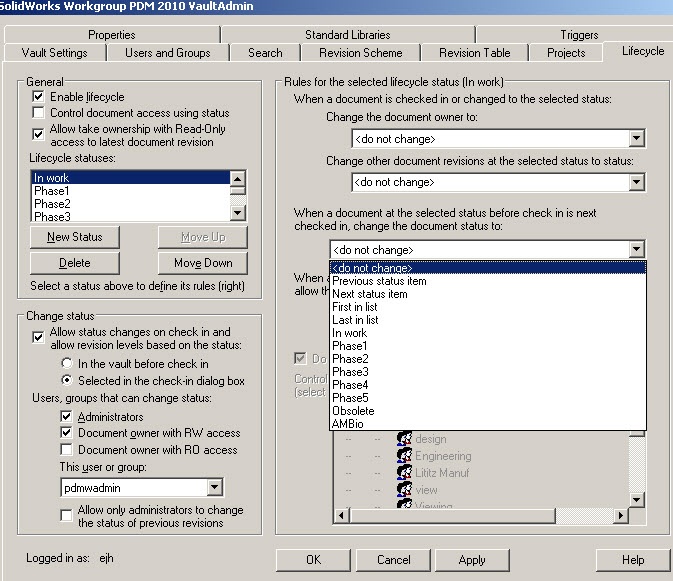Click the New Status button
Viewport: 673px width, 581px height.
point(75,237)
